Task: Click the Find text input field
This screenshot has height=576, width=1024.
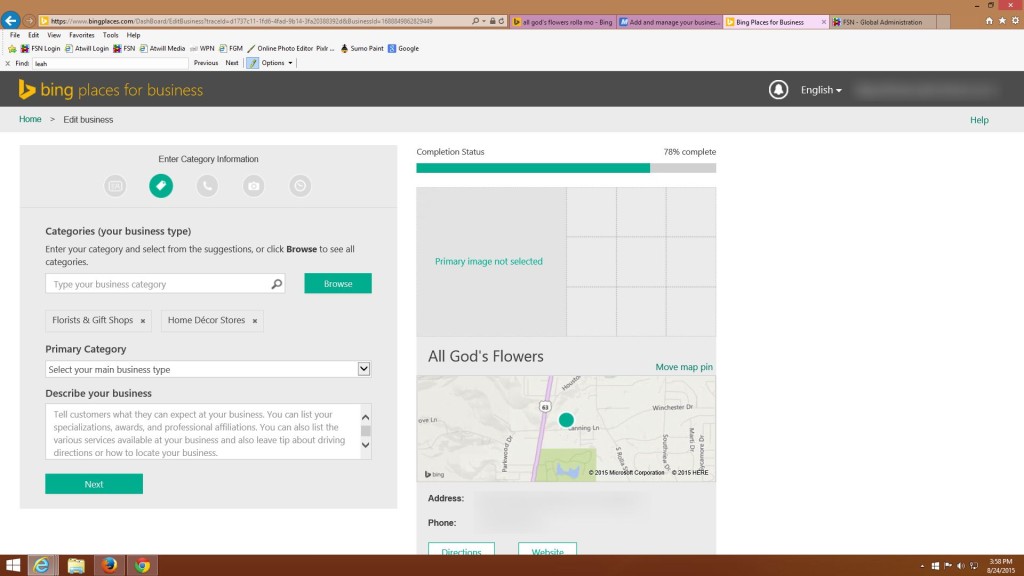Action: (110, 63)
